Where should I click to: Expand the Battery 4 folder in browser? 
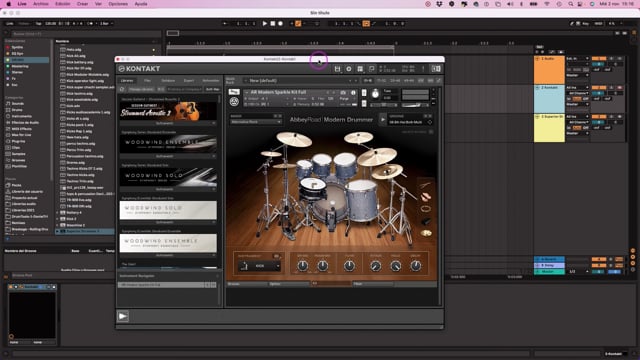pos(58,213)
